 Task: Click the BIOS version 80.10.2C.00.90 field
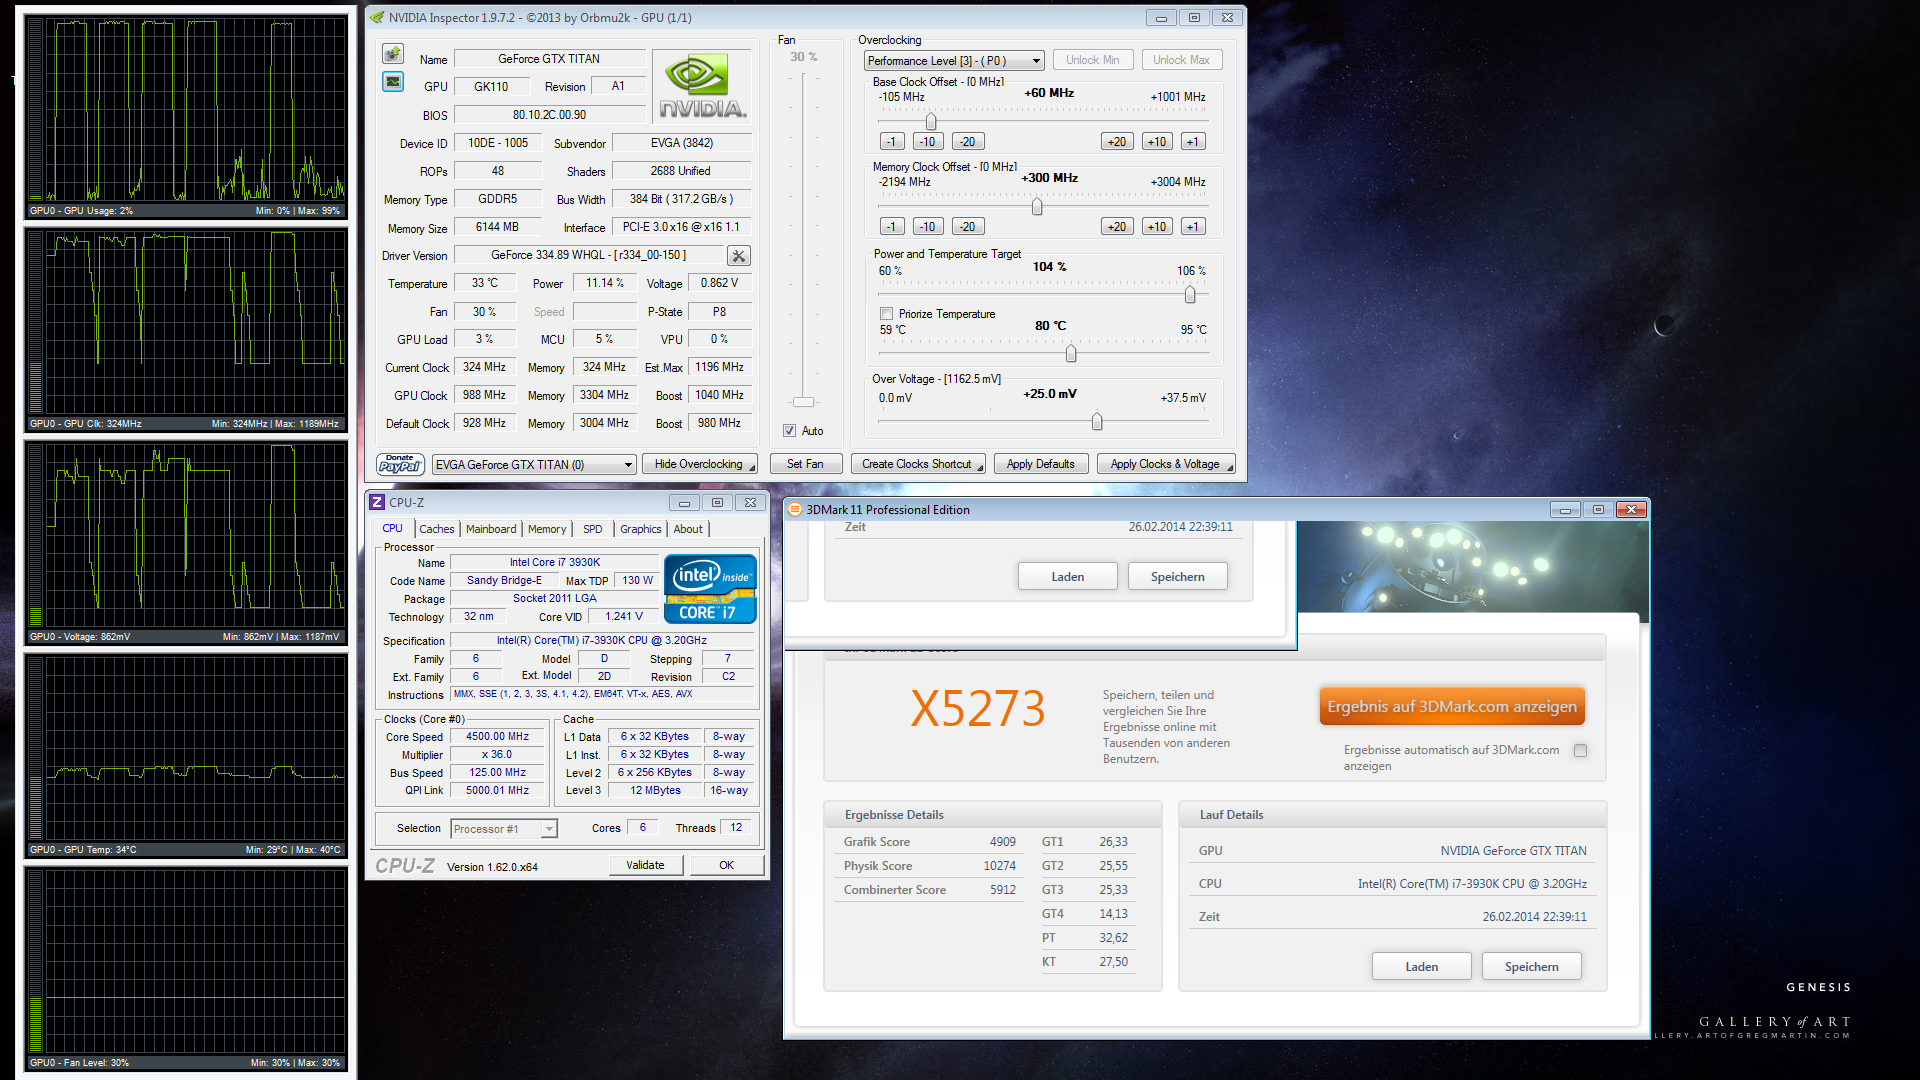pyautogui.click(x=549, y=115)
